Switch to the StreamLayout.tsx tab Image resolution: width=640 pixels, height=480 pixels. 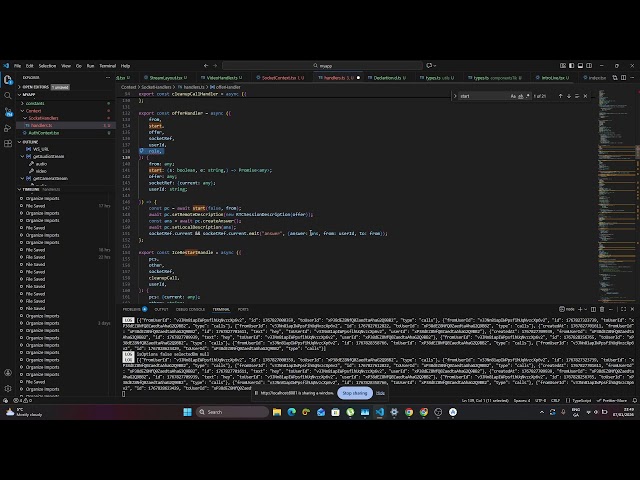[x=165, y=78]
